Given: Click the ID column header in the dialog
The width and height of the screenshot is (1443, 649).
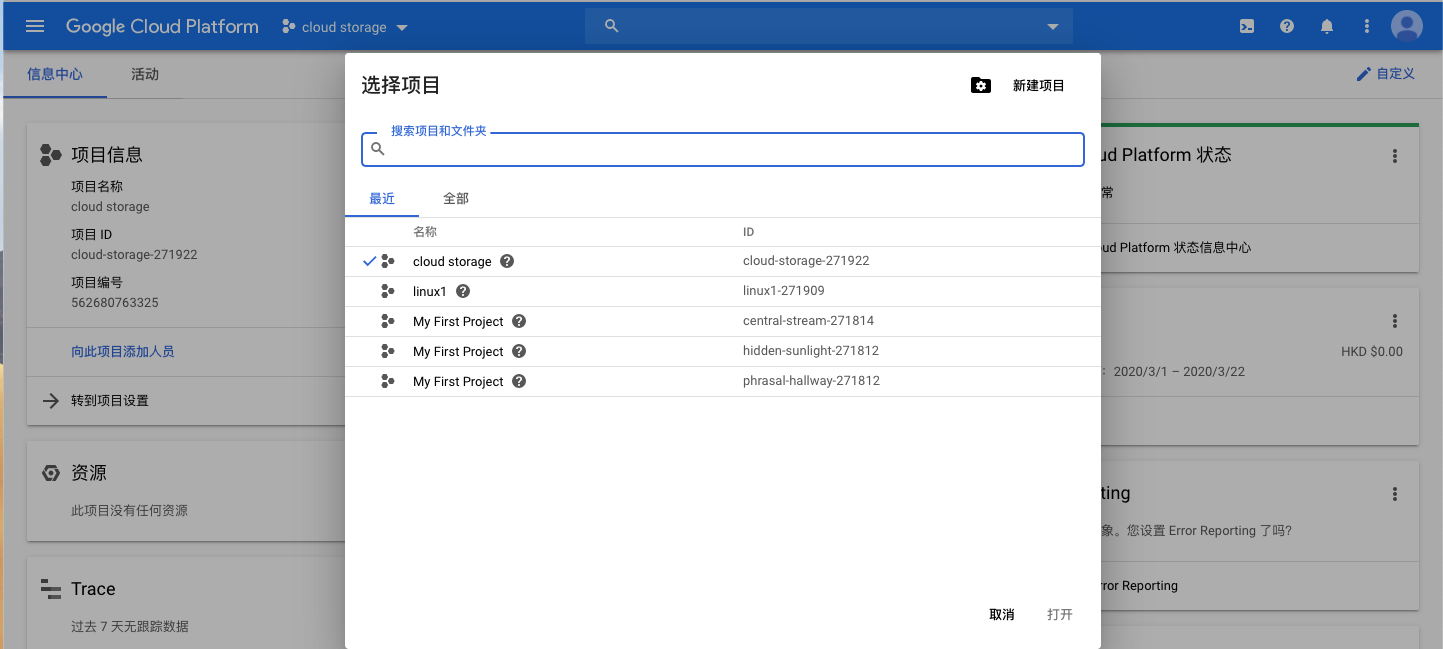Looking at the screenshot, I should pos(748,232).
